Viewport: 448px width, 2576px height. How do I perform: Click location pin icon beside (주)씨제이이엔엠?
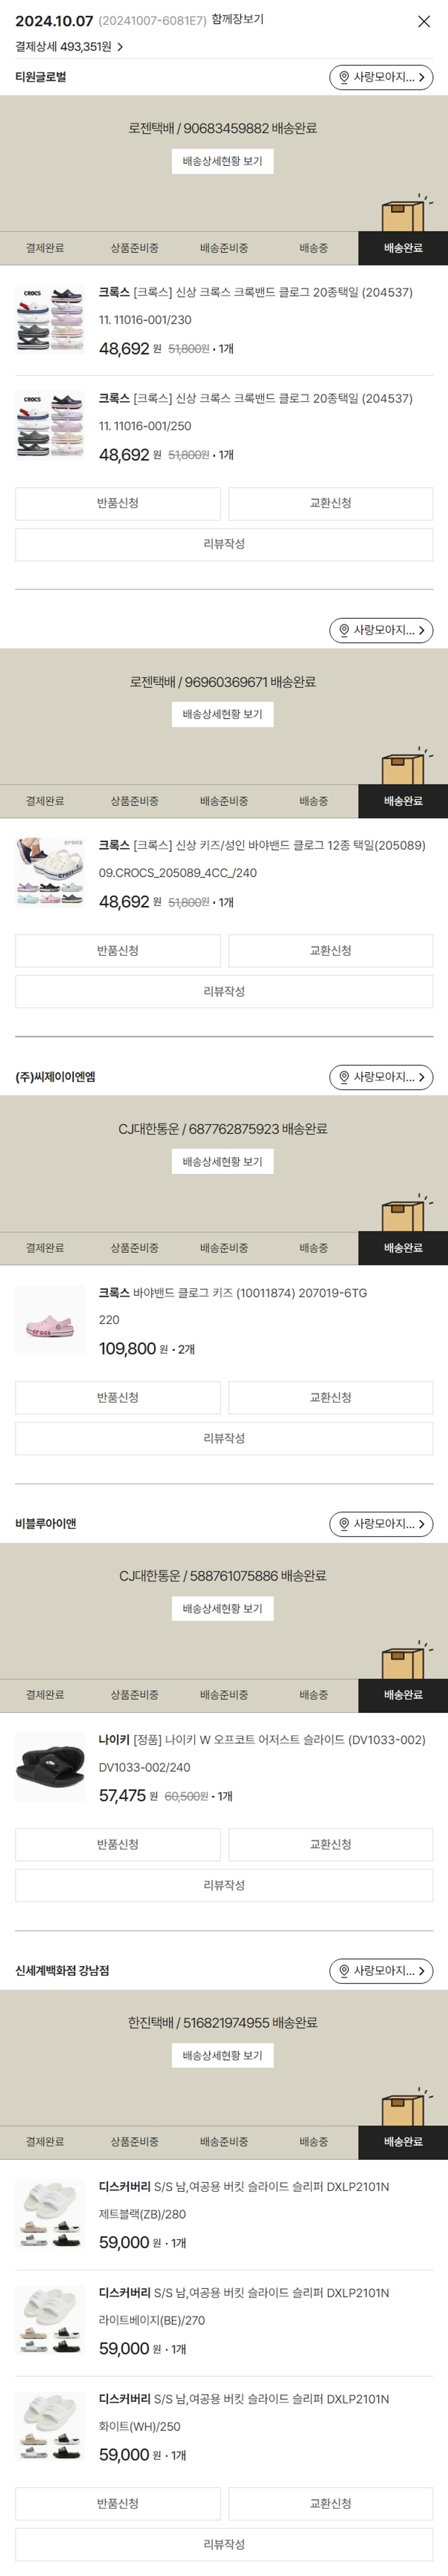[x=344, y=1077]
